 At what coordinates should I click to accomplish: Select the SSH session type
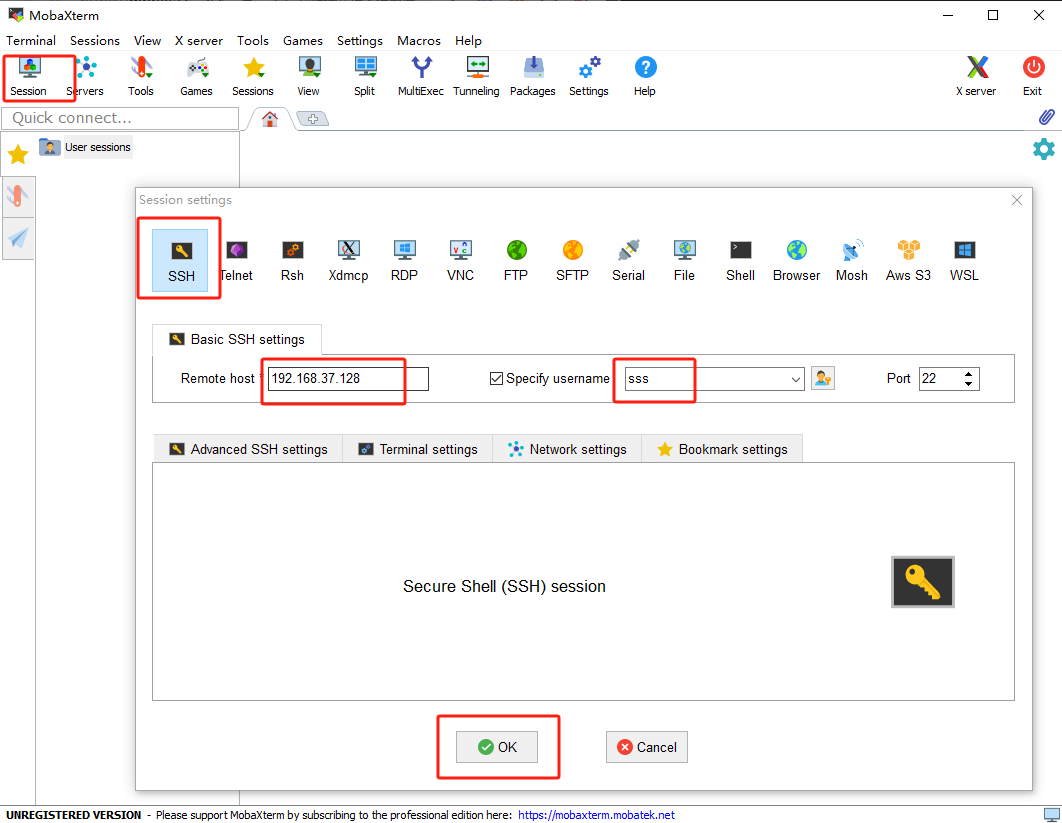click(181, 260)
